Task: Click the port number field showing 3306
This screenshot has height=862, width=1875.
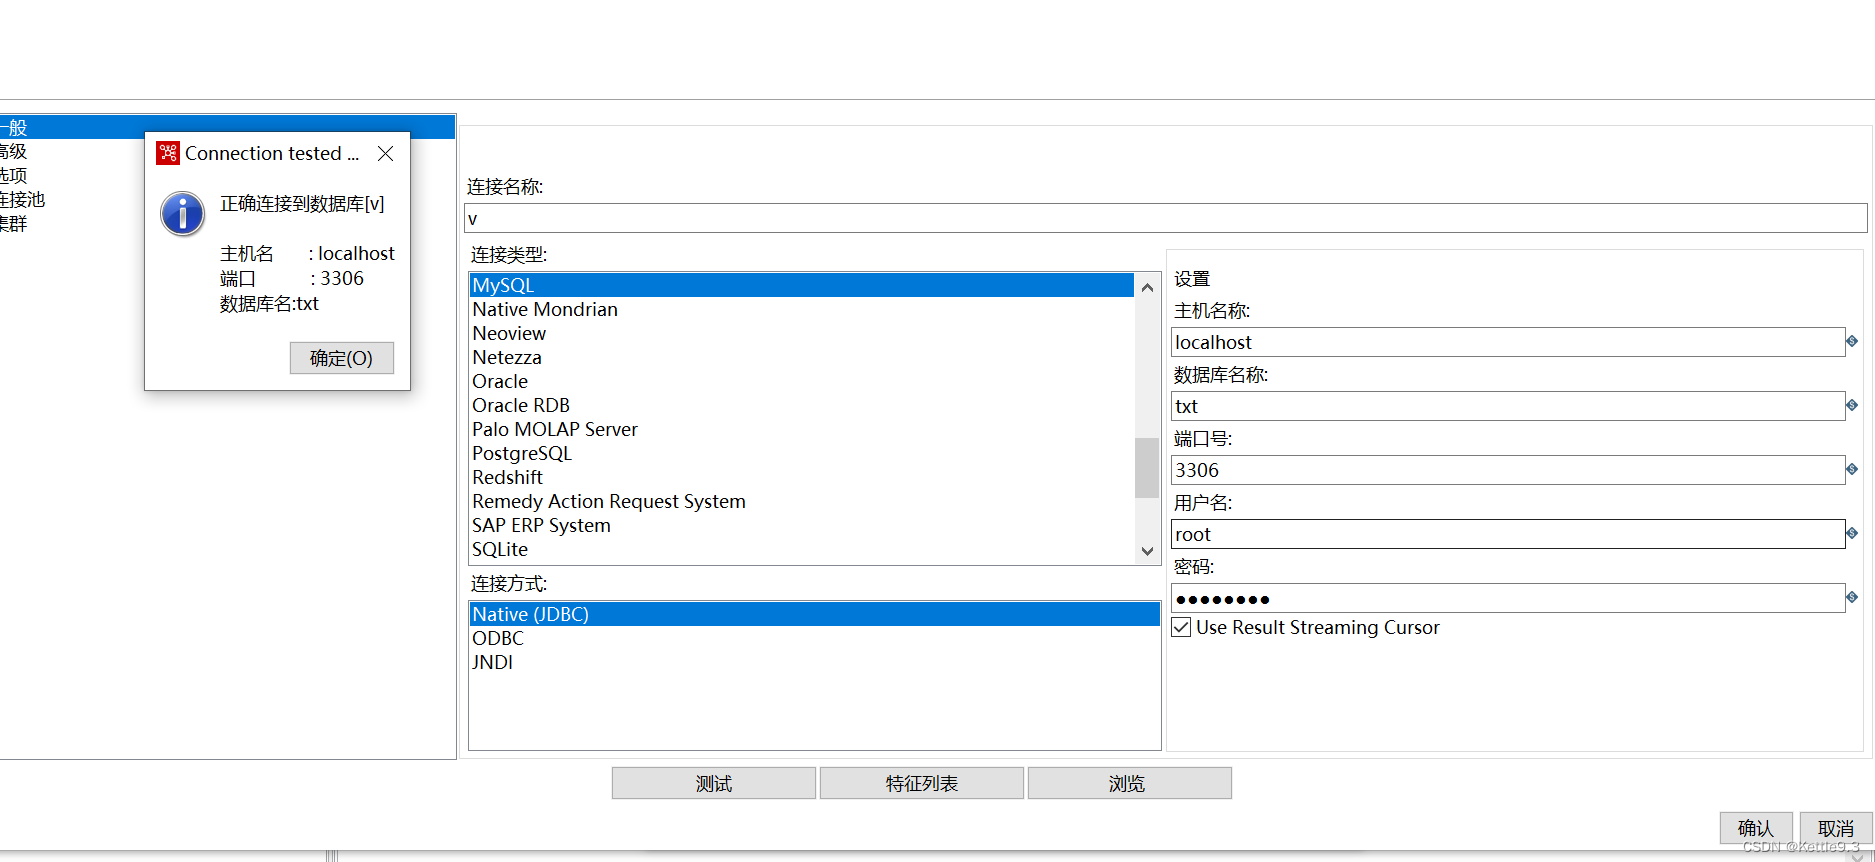Action: 1508,470
